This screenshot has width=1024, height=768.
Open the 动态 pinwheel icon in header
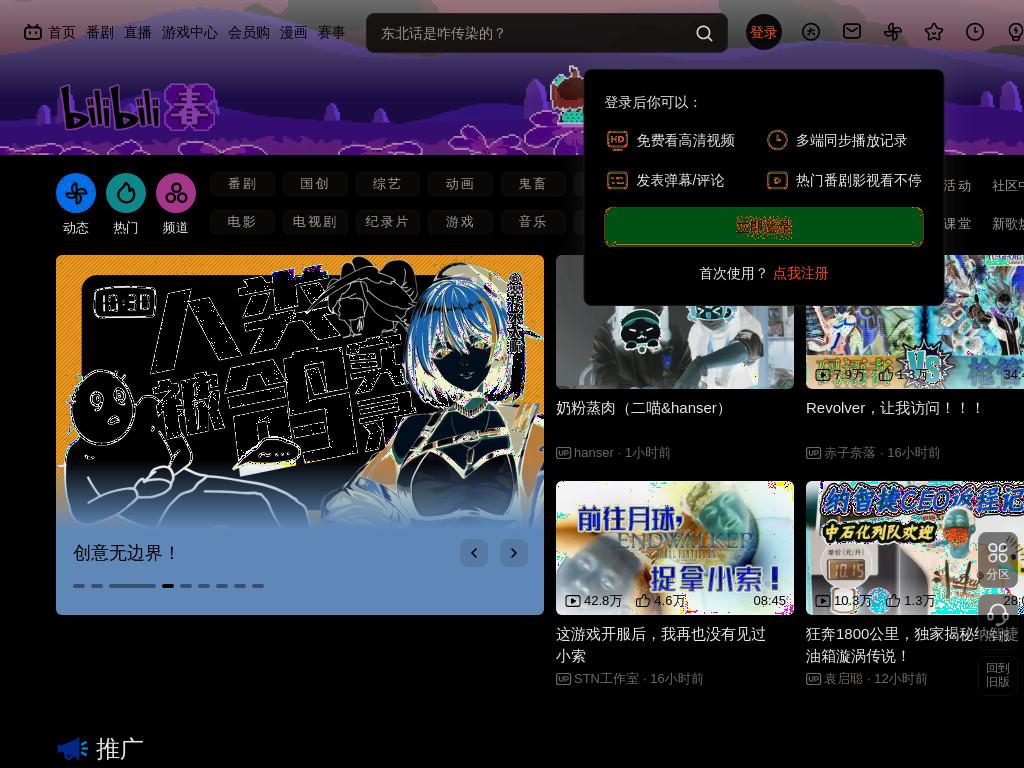893,31
